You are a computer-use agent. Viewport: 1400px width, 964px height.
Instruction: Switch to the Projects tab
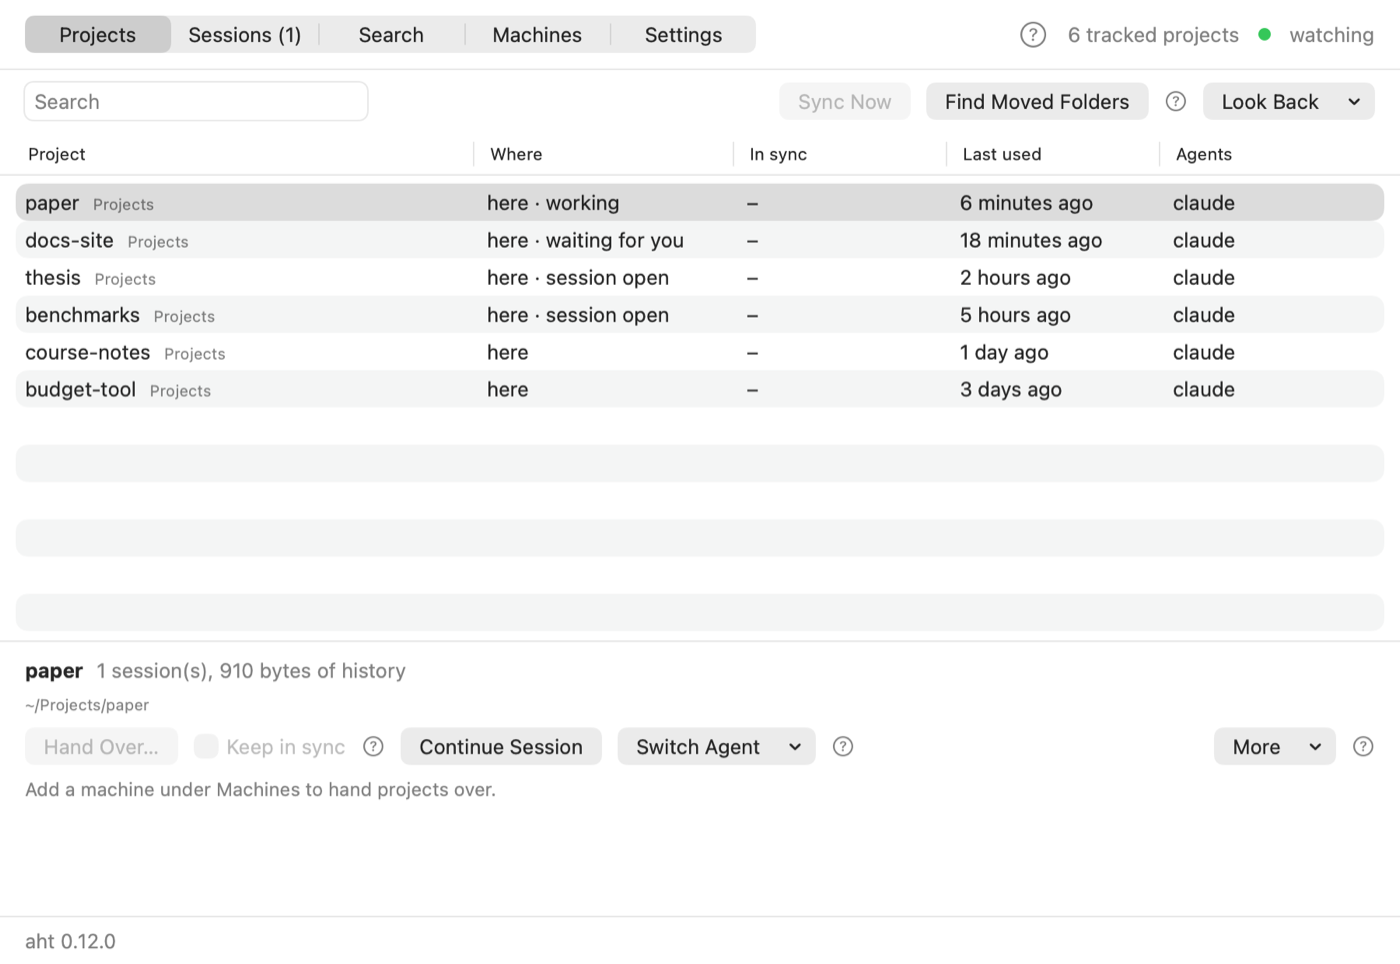click(x=98, y=35)
